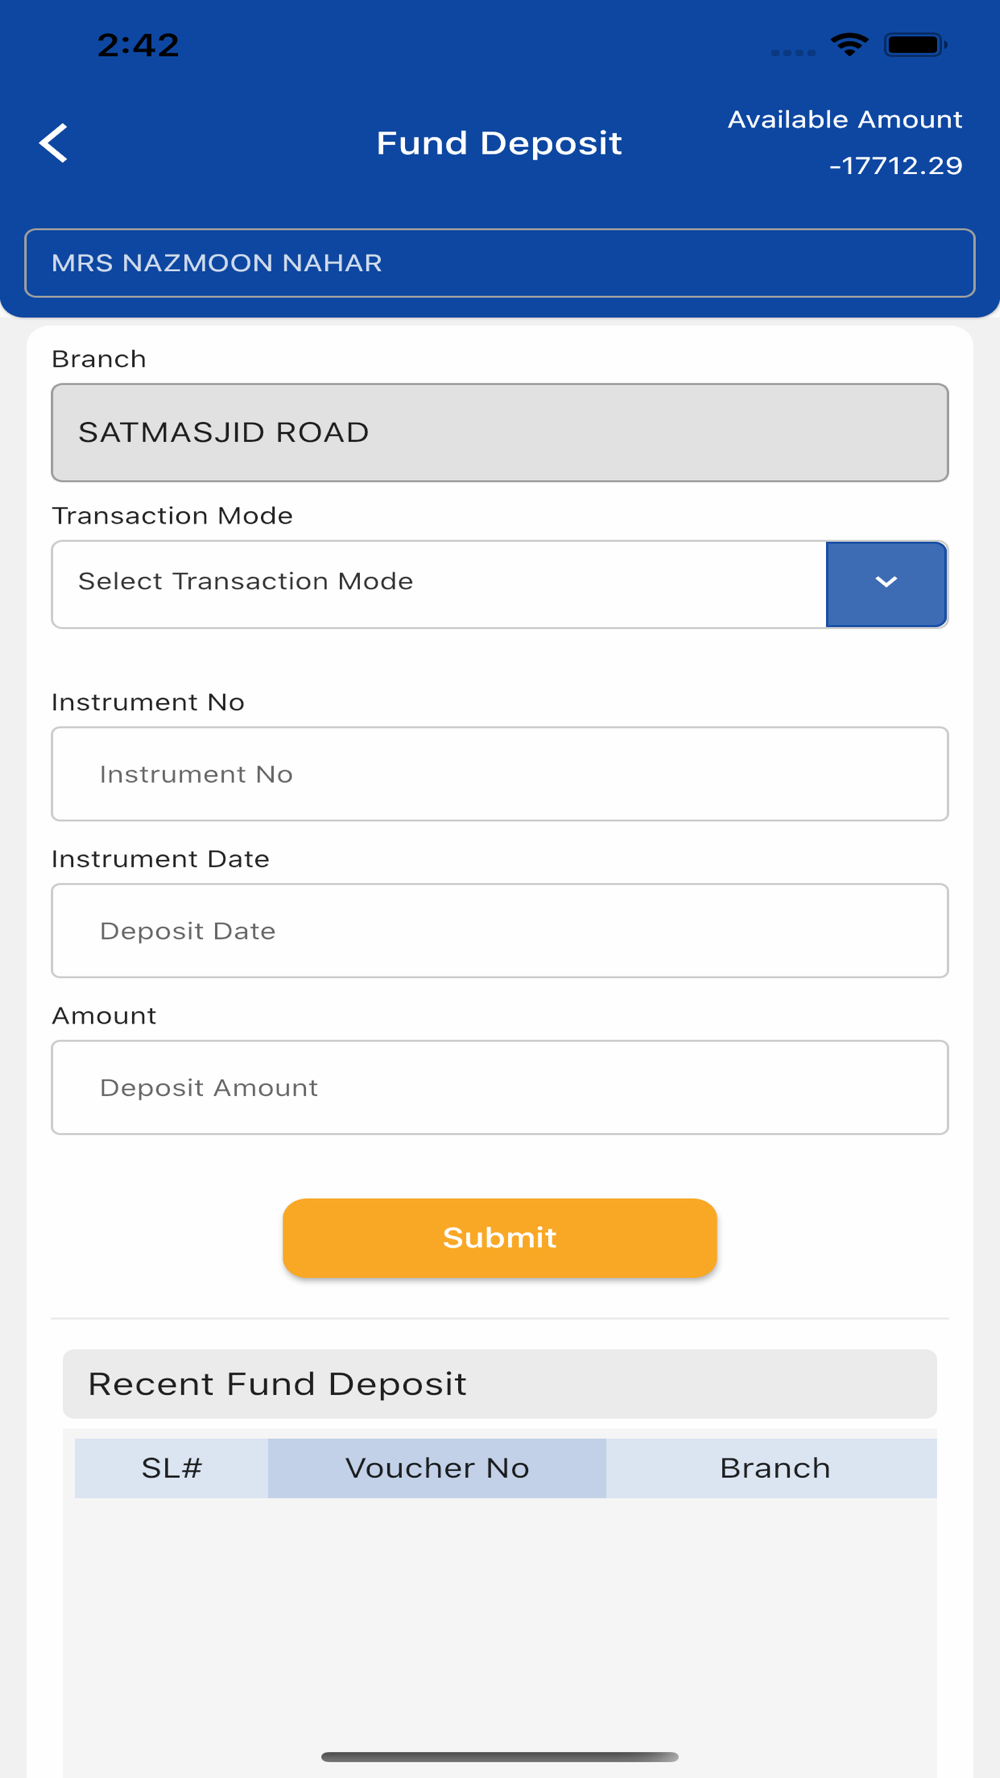Tap the Available Amount balance text

(x=845, y=142)
